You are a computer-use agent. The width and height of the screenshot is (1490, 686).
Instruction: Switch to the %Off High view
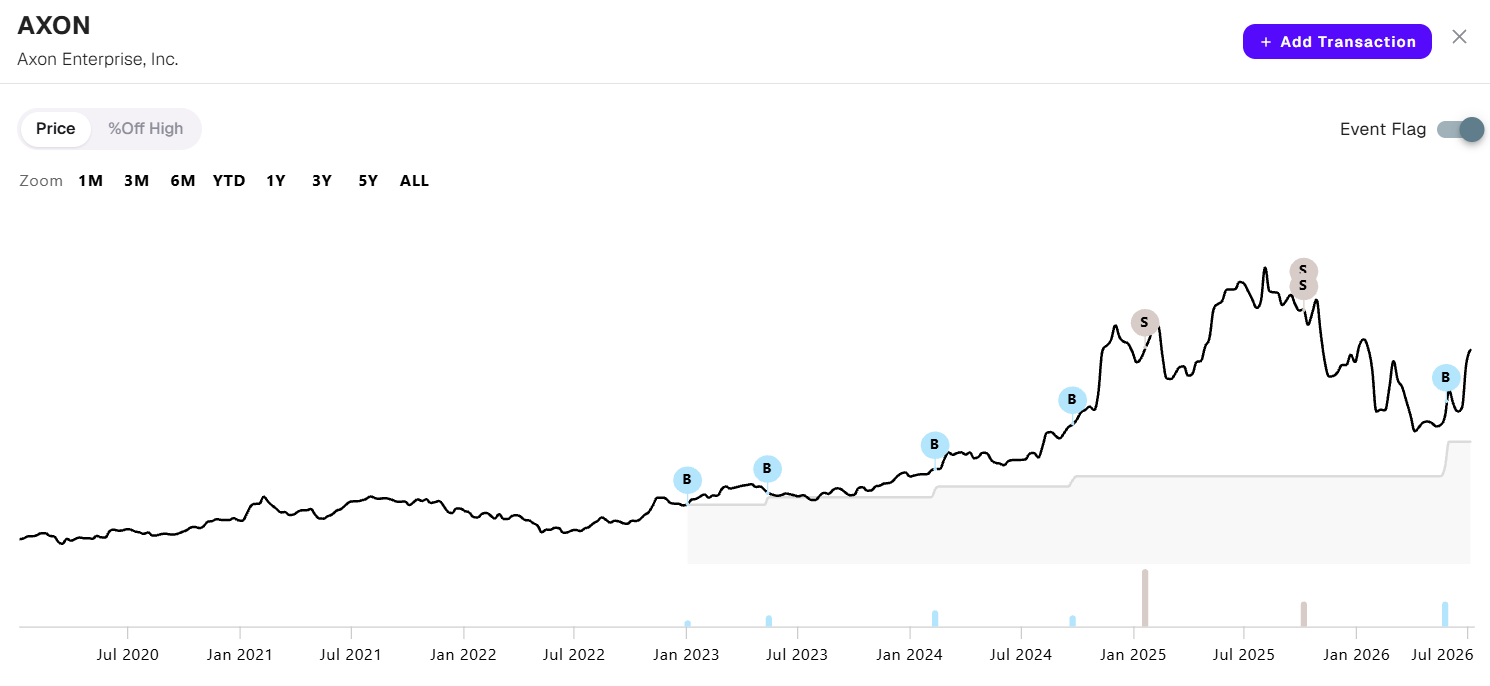(x=146, y=128)
